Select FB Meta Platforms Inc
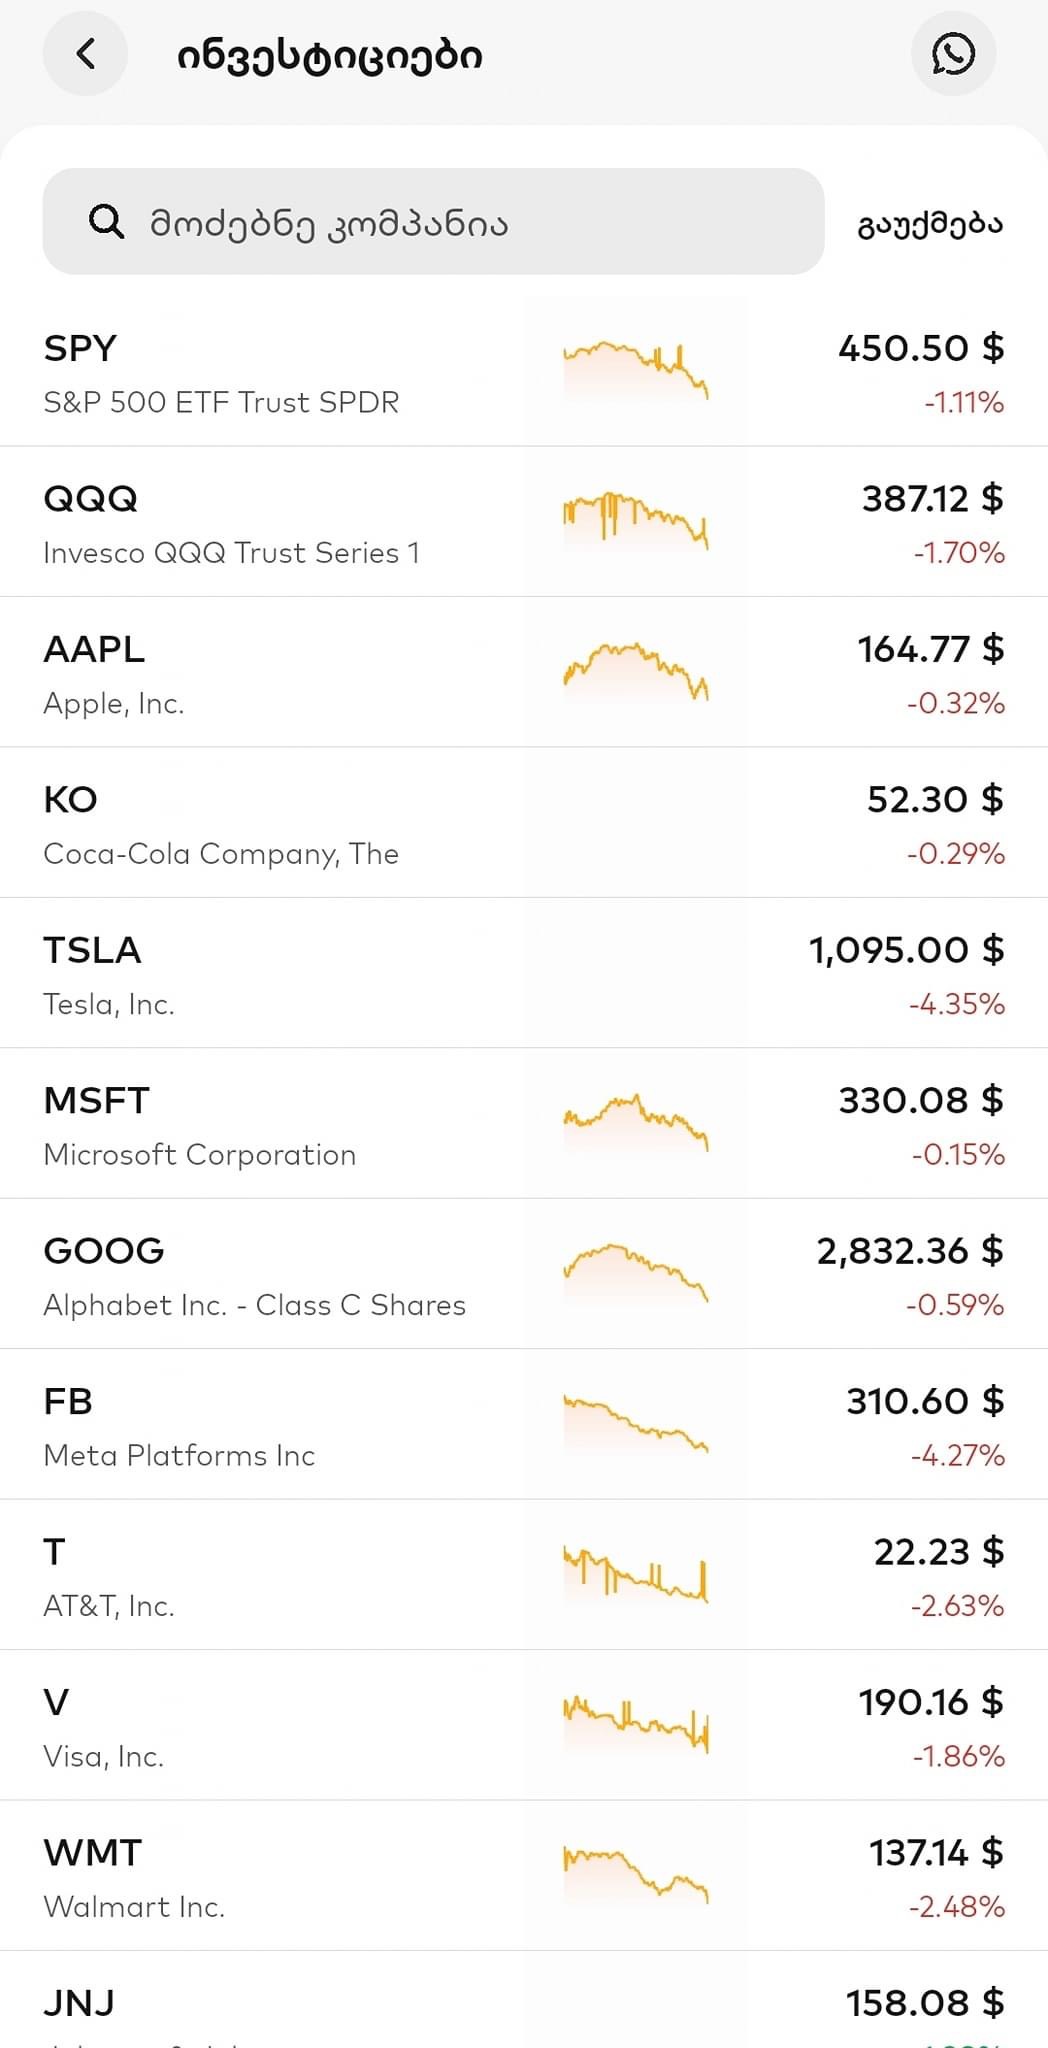The image size is (1048, 2048). click(x=250, y=1426)
